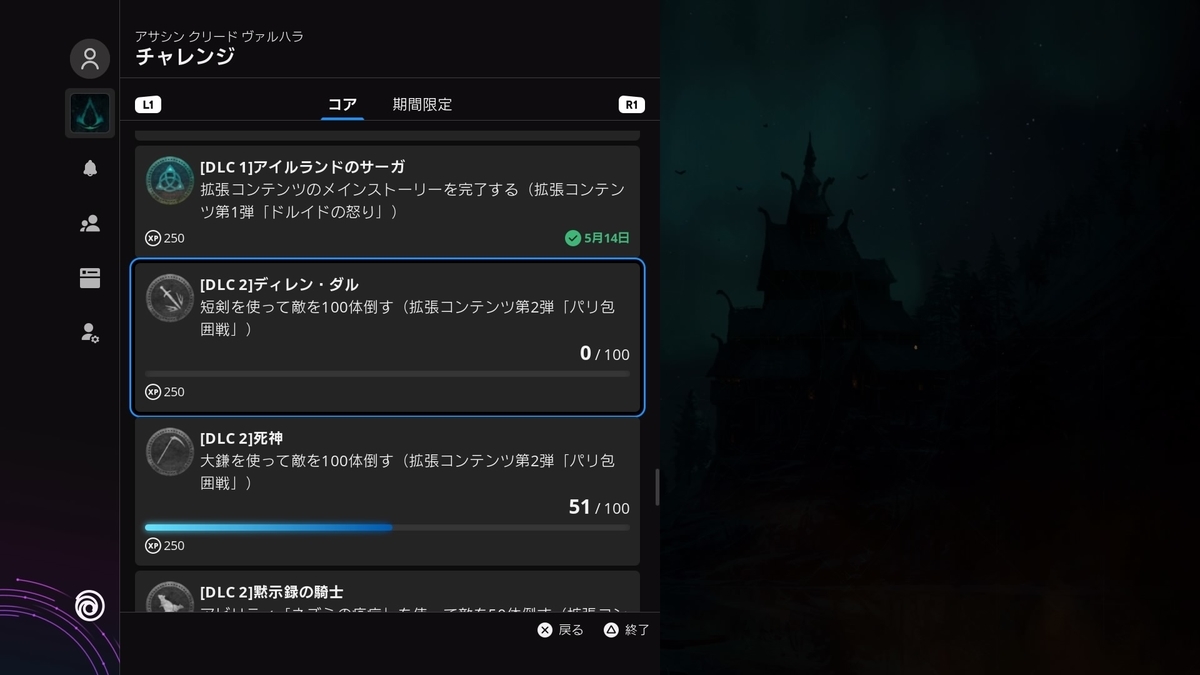
Task: Click the 250 XP value in 死神 card
Action: pyautogui.click(x=174, y=546)
